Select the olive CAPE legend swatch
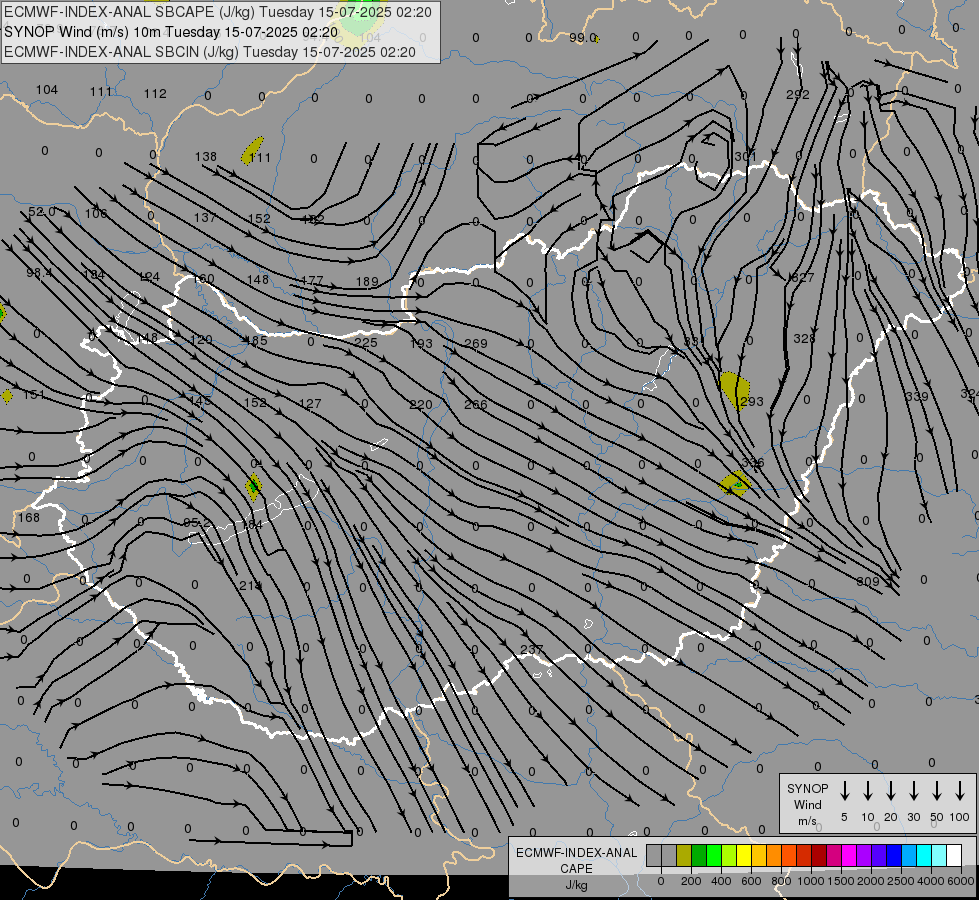The height and width of the screenshot is (900, 979). click(x=684, y=855)
